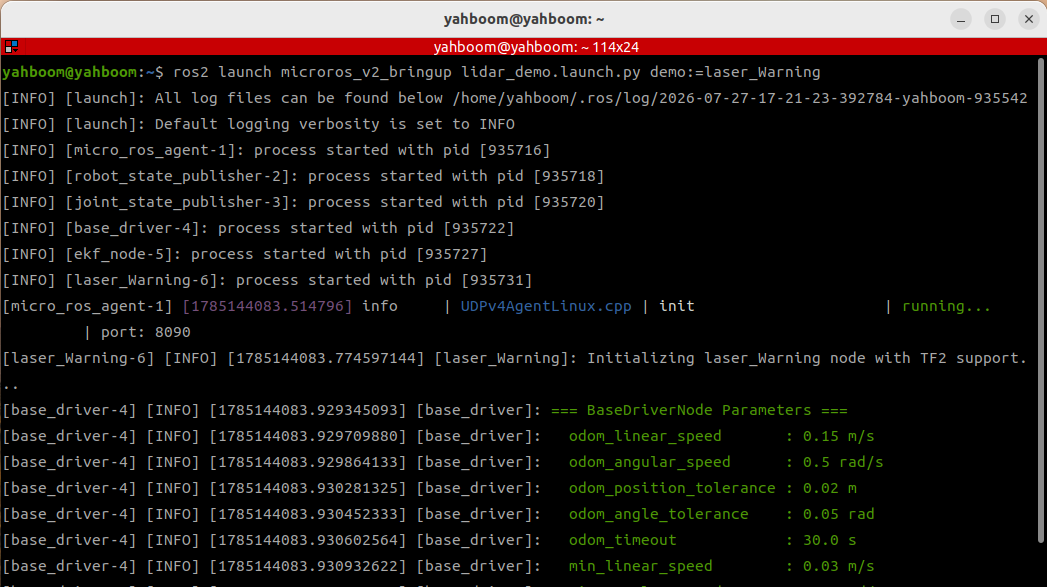Click the "0.05 rad" value

click(839, 515)
